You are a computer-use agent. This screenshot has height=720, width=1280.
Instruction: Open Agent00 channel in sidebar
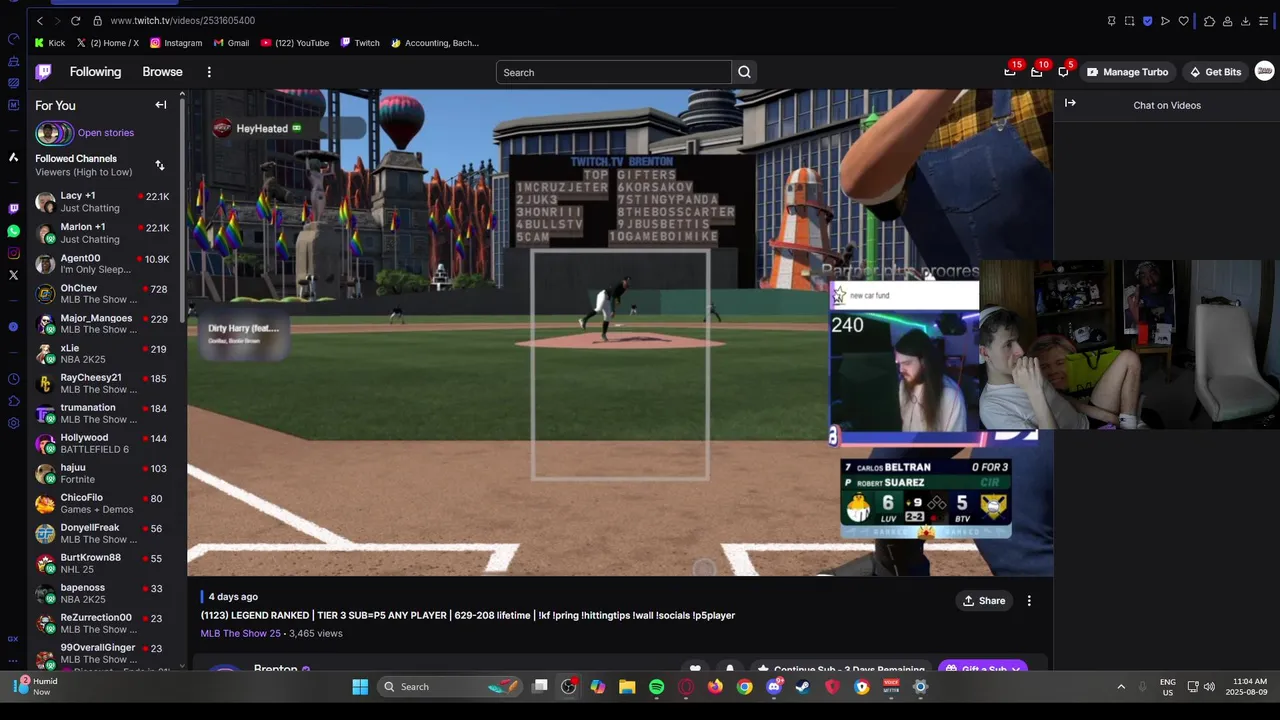point(103,263)
